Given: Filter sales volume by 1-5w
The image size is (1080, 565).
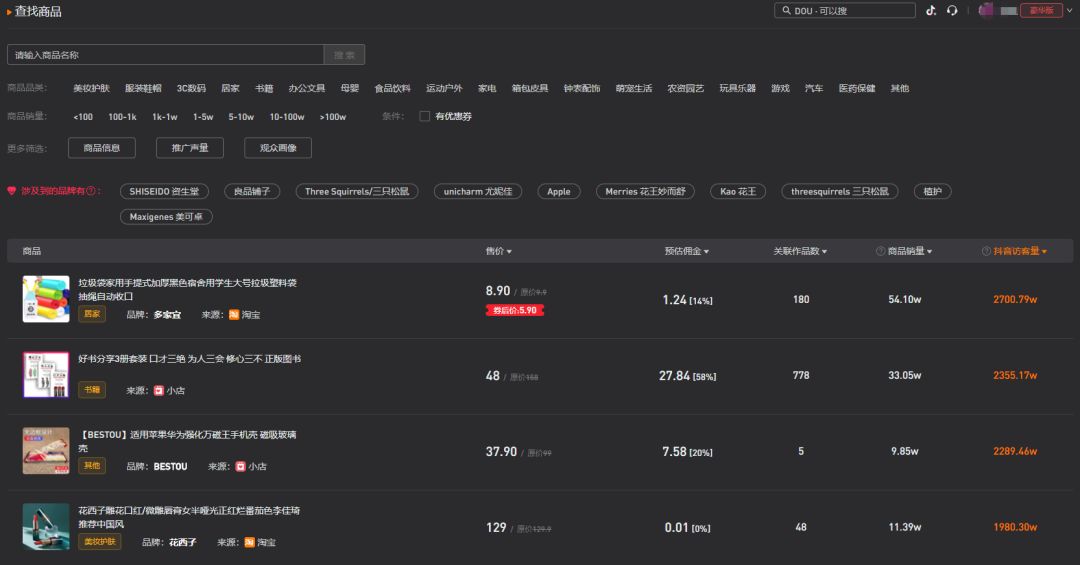Looking at the screenshot, I should pos(203,116).
